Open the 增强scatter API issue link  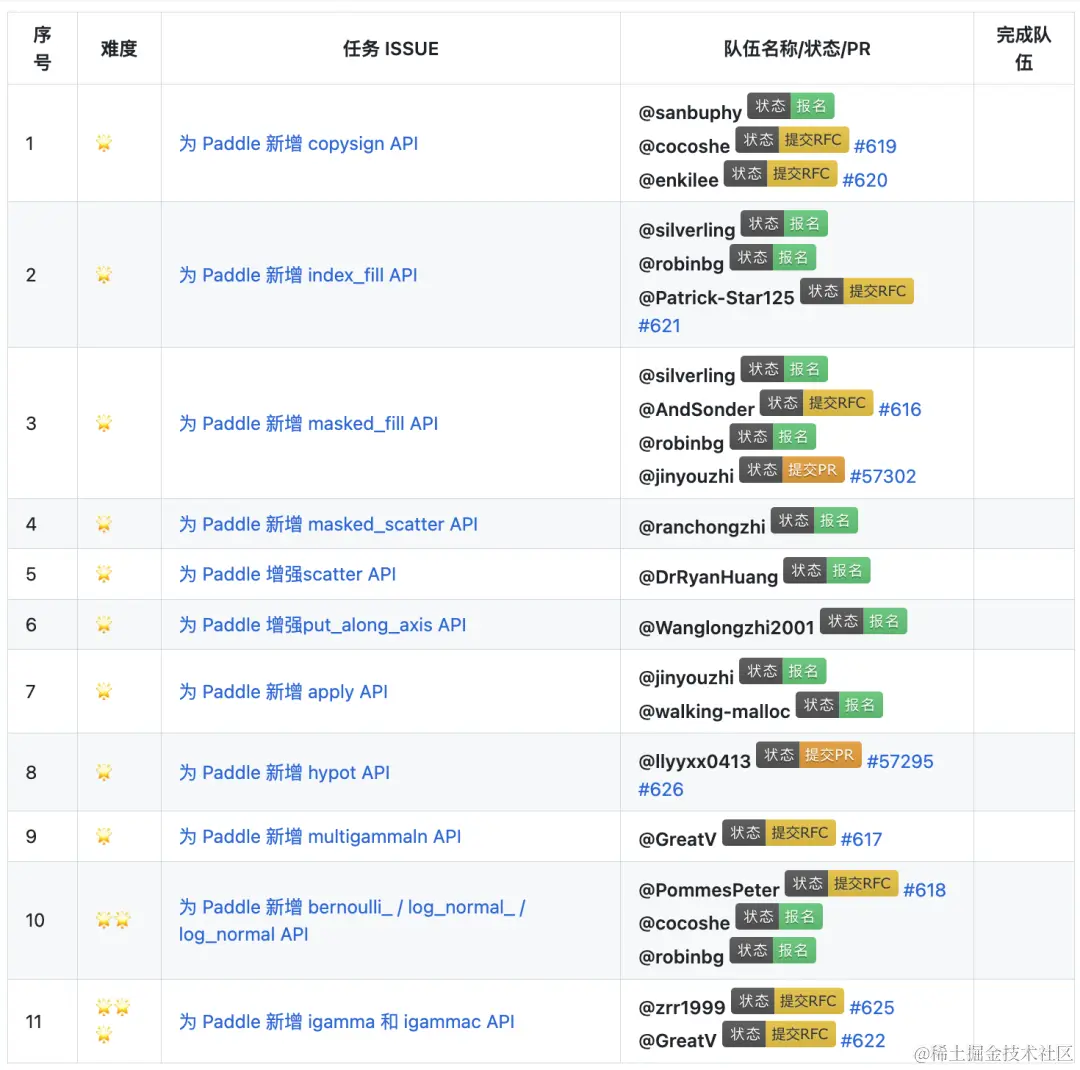(x=287, y=574)
